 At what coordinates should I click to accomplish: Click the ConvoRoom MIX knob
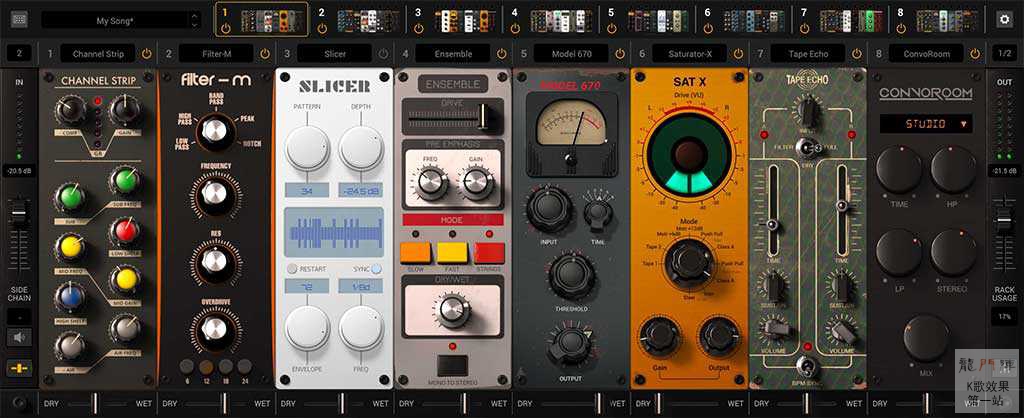click(925, 338)
